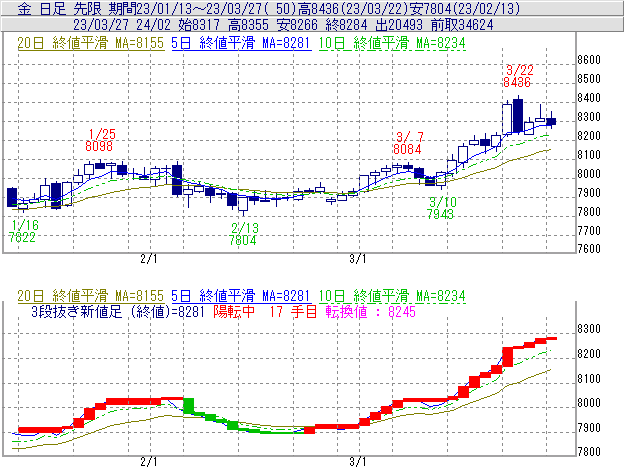Click the 10日 終値平滑 MA=8234 legend in the lower chart

click(x=392, y=296)
